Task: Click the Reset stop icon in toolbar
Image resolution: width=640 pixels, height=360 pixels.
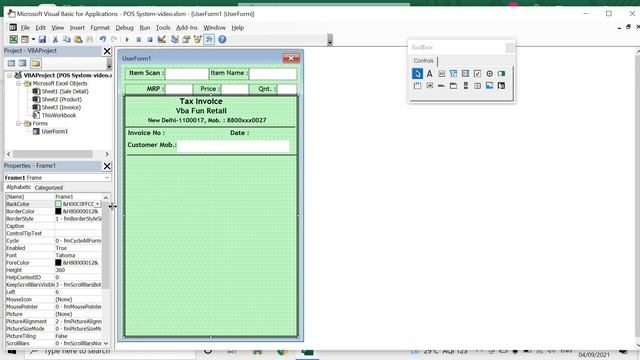Action: [150, 40]
